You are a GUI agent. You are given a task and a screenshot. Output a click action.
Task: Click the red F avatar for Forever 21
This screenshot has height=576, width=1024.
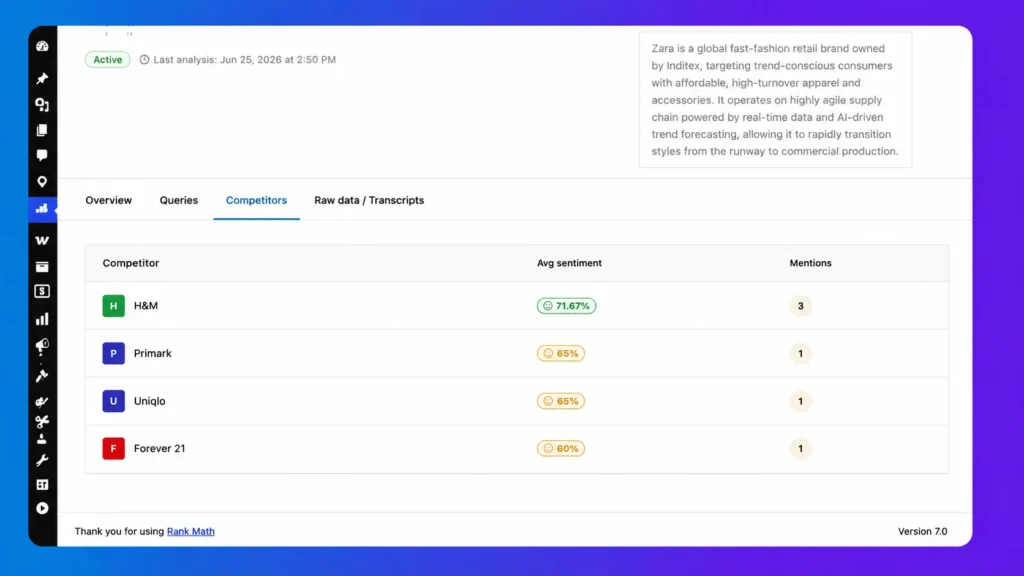(x=114, y=449)
